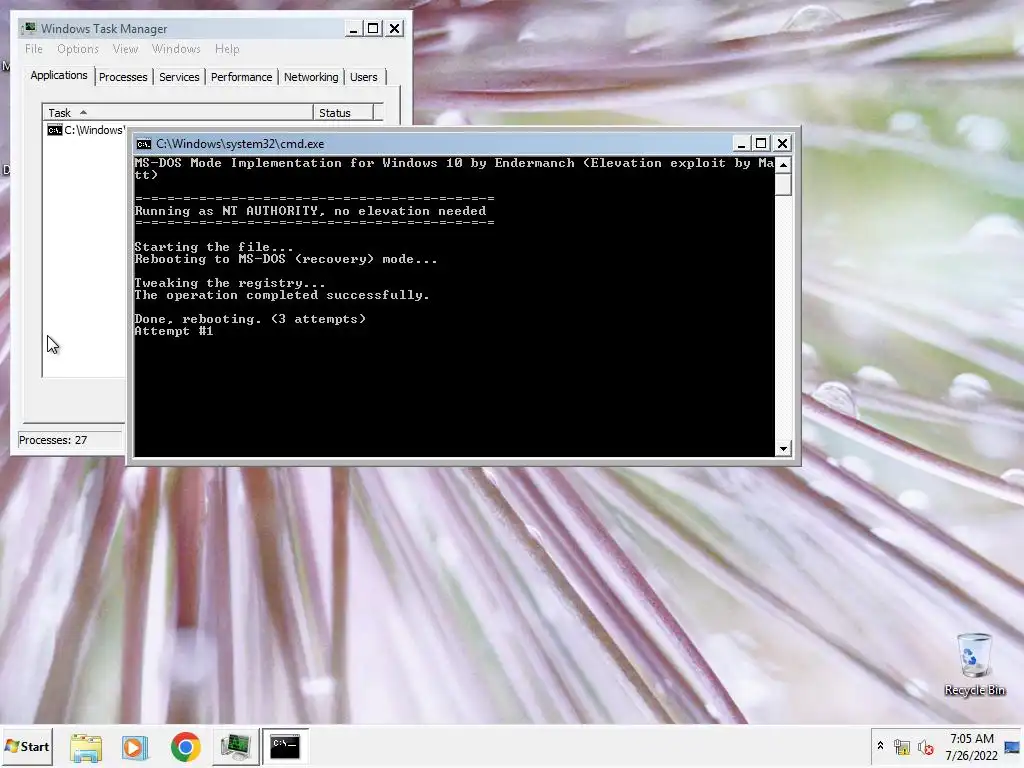Click the cmd scrollbar up arrow
The height and width of the screenshot is (768, 1024).
[x=783, y=165]
